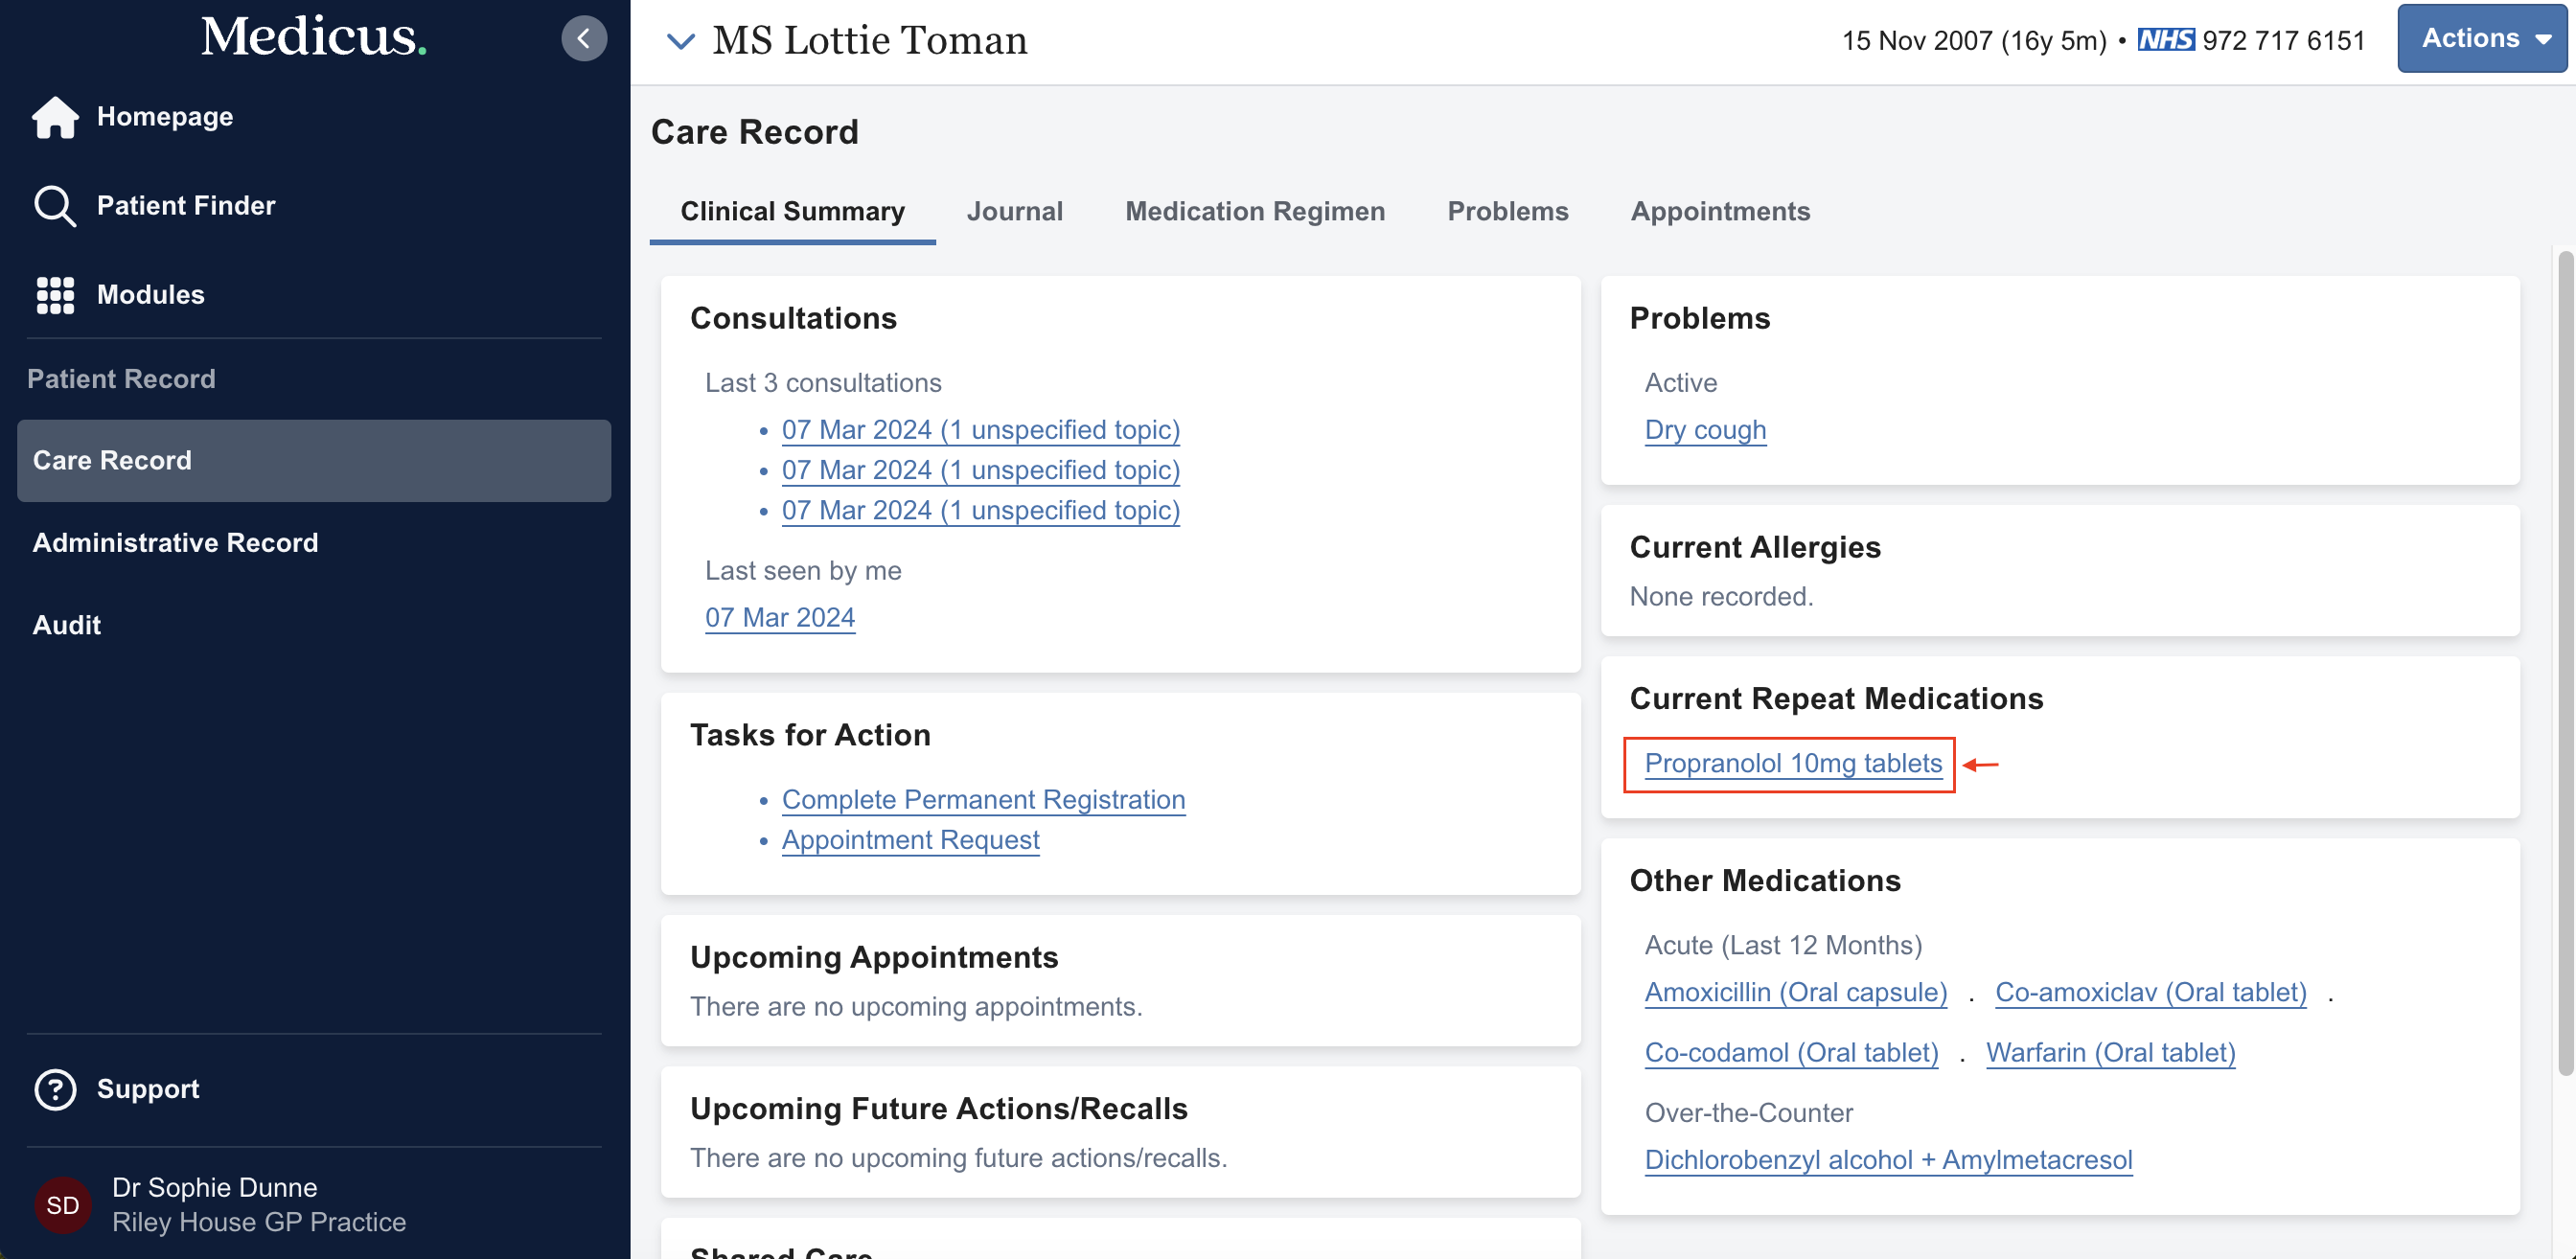Select Administrative Record in sidebar
2576x1259 pixels.
click(x=175, y=543)
